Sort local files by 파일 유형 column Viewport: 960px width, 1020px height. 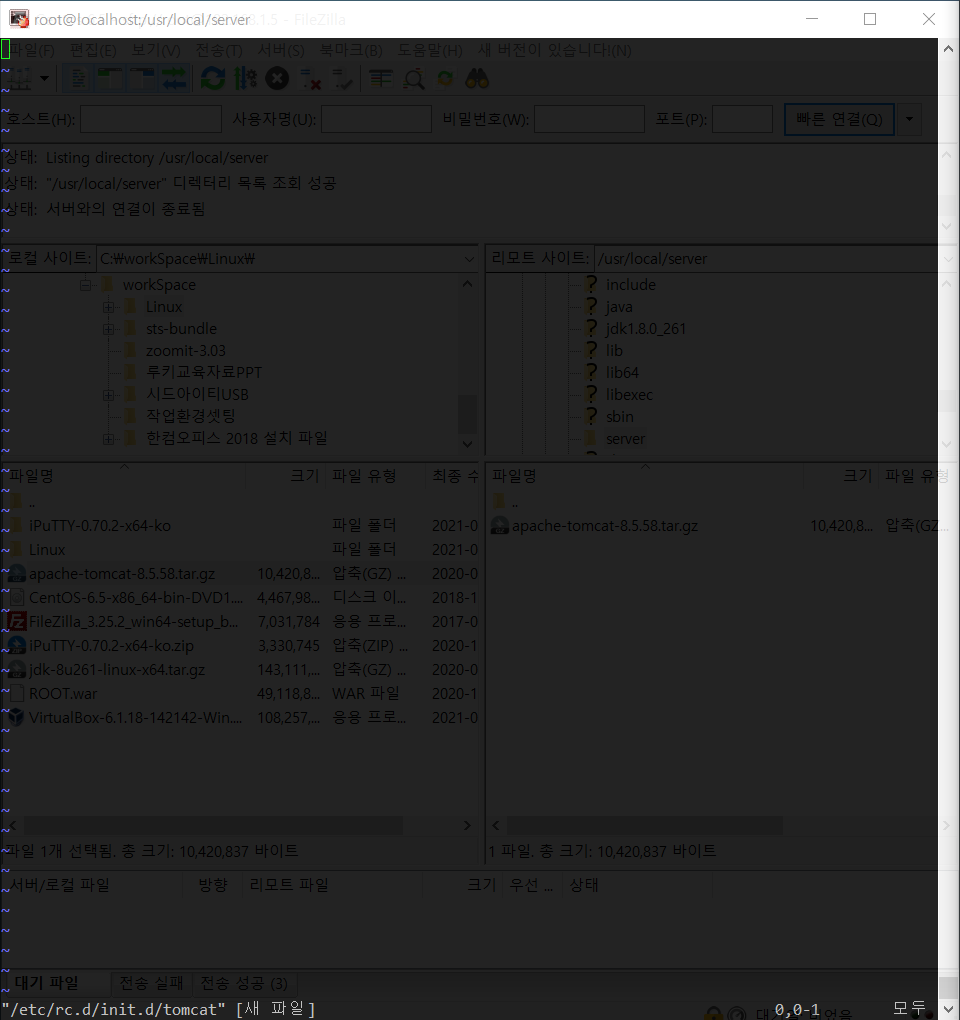point(376,476)
